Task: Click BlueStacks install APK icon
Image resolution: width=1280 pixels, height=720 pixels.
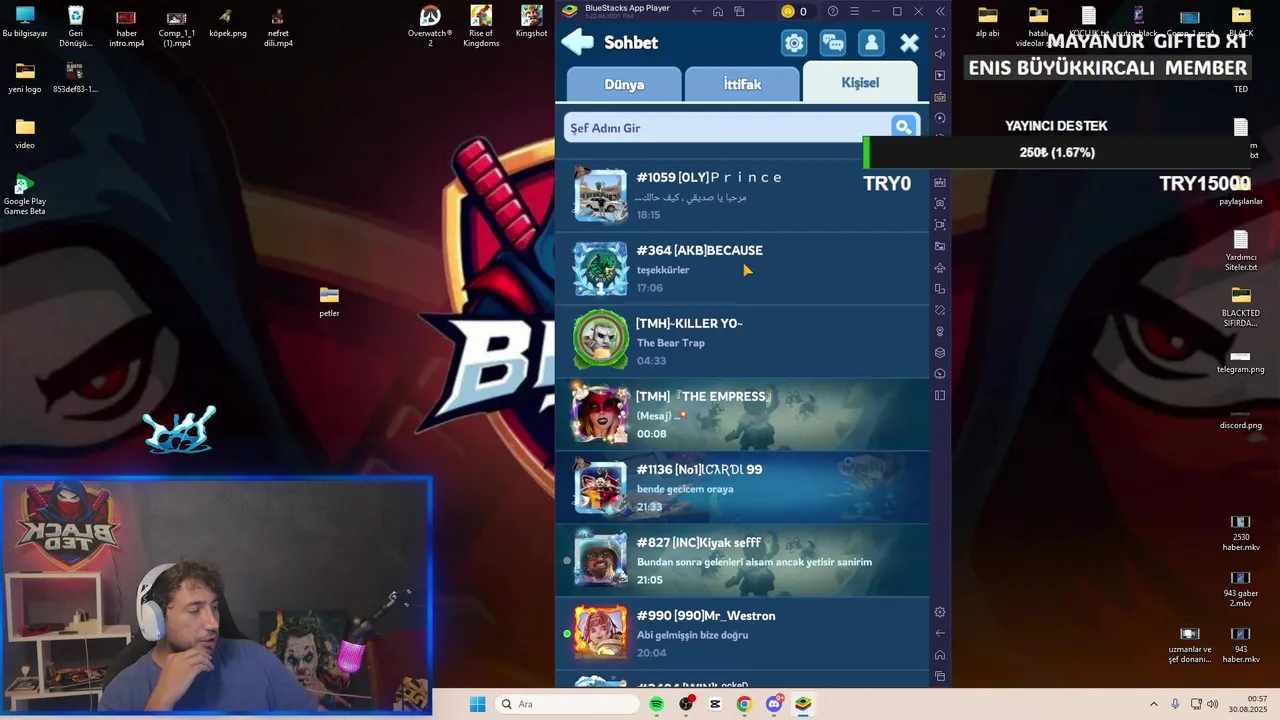Action: coord(940,182)
